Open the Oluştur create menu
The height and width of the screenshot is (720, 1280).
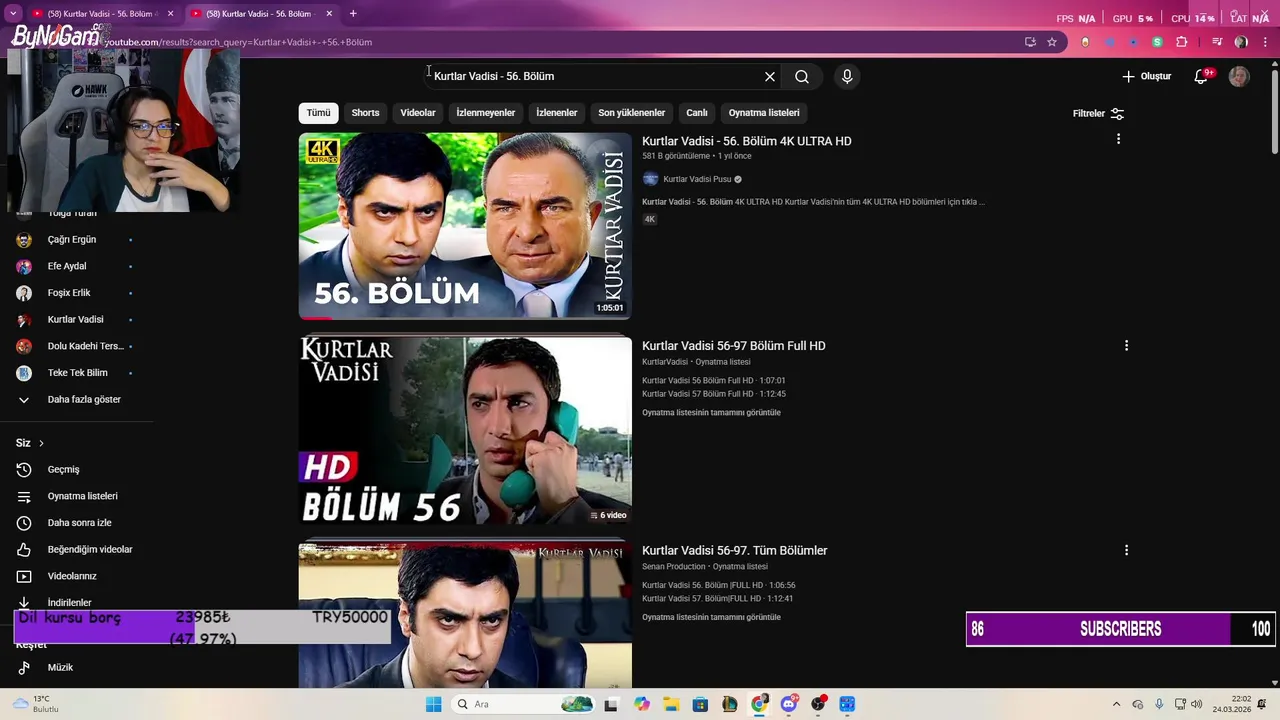1146,76
